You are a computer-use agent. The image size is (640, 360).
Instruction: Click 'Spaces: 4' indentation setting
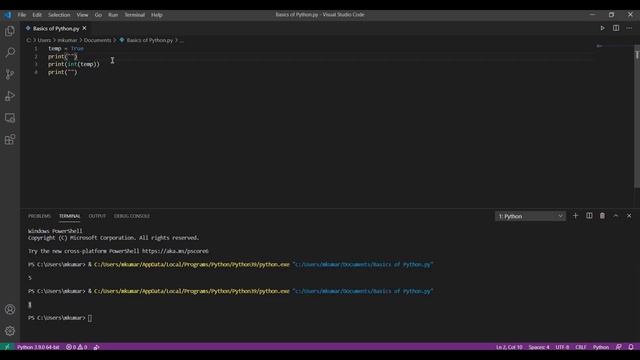click(x=539, y=347)
